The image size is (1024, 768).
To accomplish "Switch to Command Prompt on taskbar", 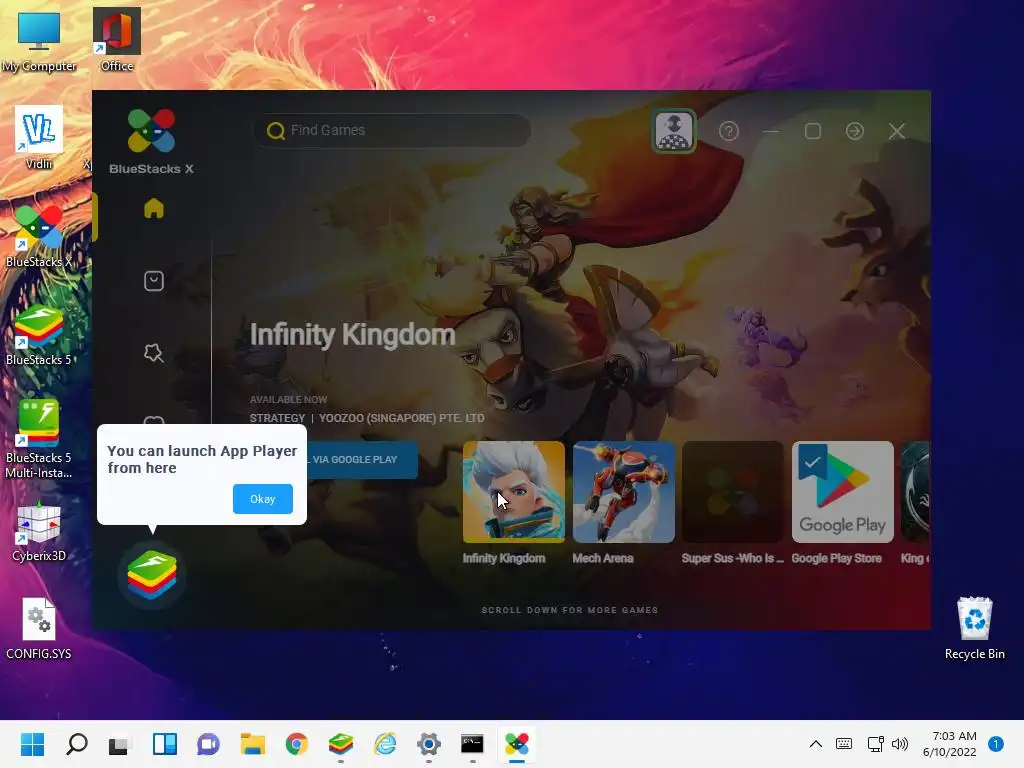I will point(472,744).
